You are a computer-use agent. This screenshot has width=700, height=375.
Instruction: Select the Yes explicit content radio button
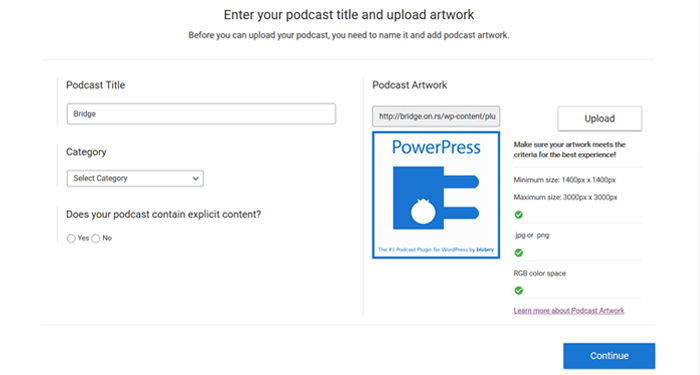71,238
